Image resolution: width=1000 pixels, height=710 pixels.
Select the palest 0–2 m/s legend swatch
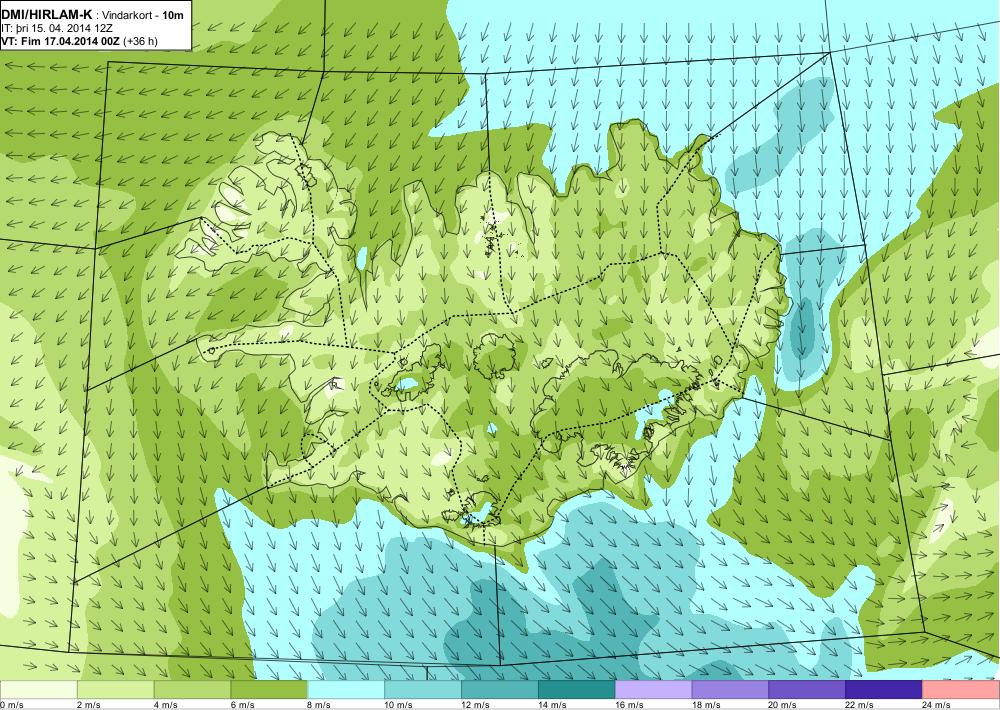tap(38, 690)
